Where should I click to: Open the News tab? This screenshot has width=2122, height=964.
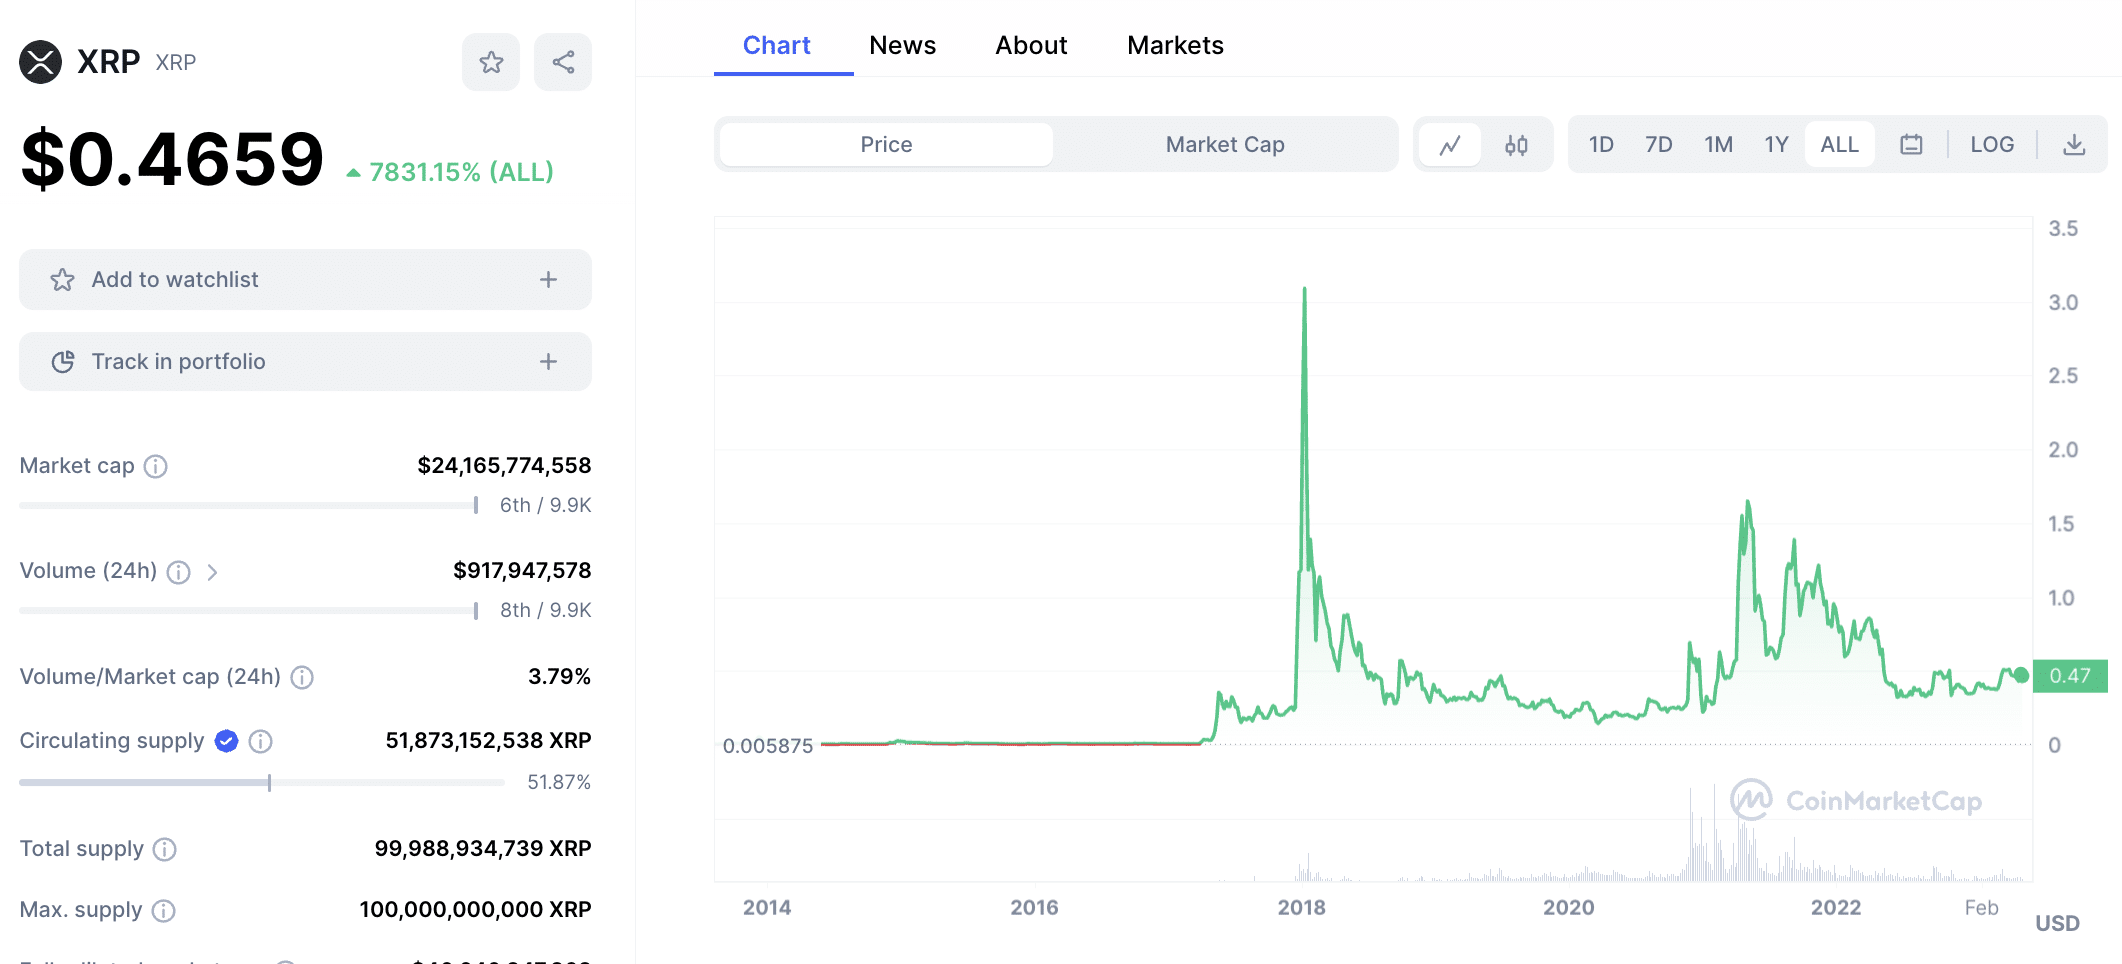tap(903, 46)
